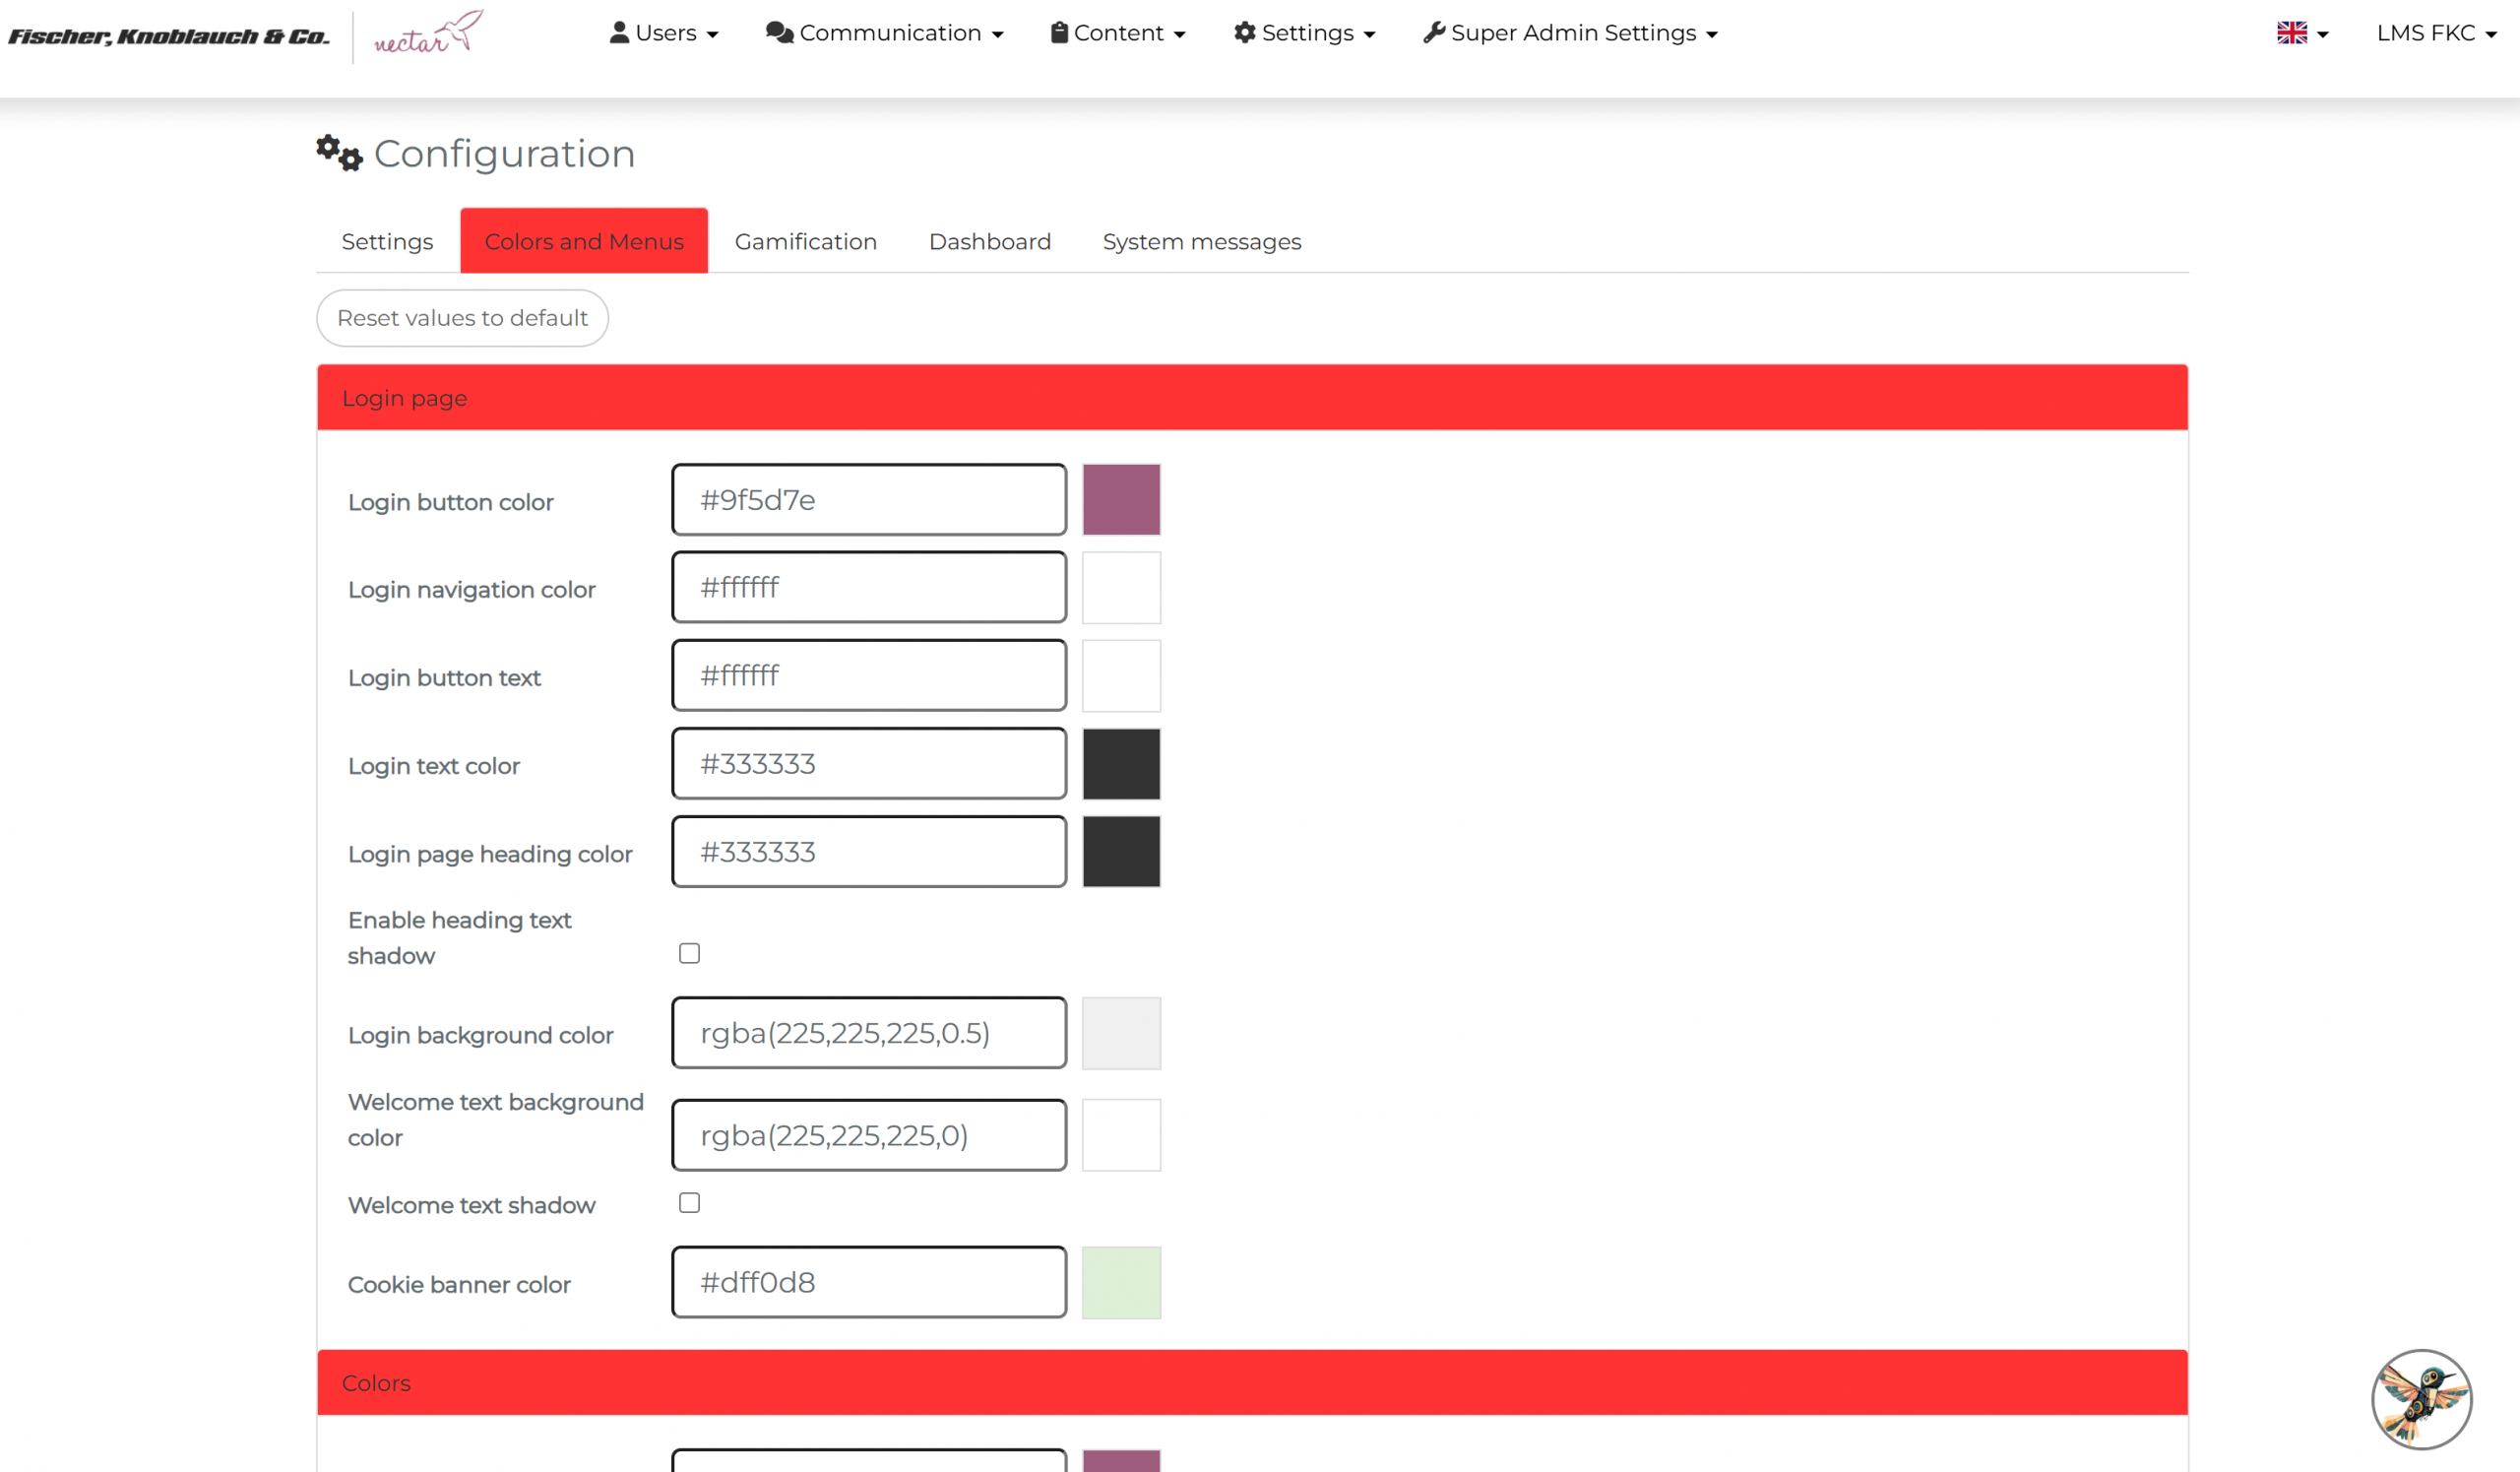
Task: Click the nectar hummingbird logo
Action: tap(428, 33)
